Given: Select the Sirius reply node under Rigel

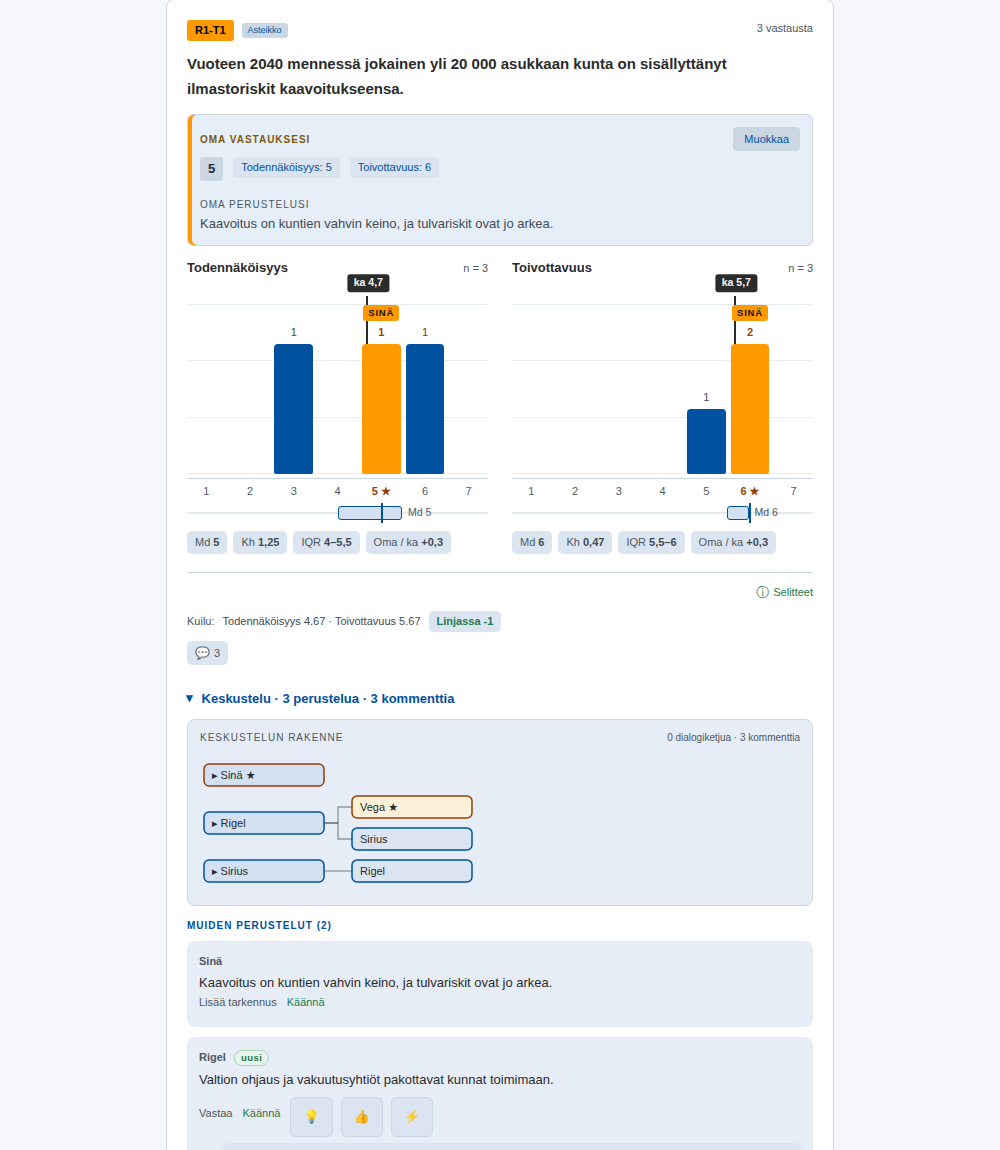Looking at the screenshot, I should click(412, 839).
